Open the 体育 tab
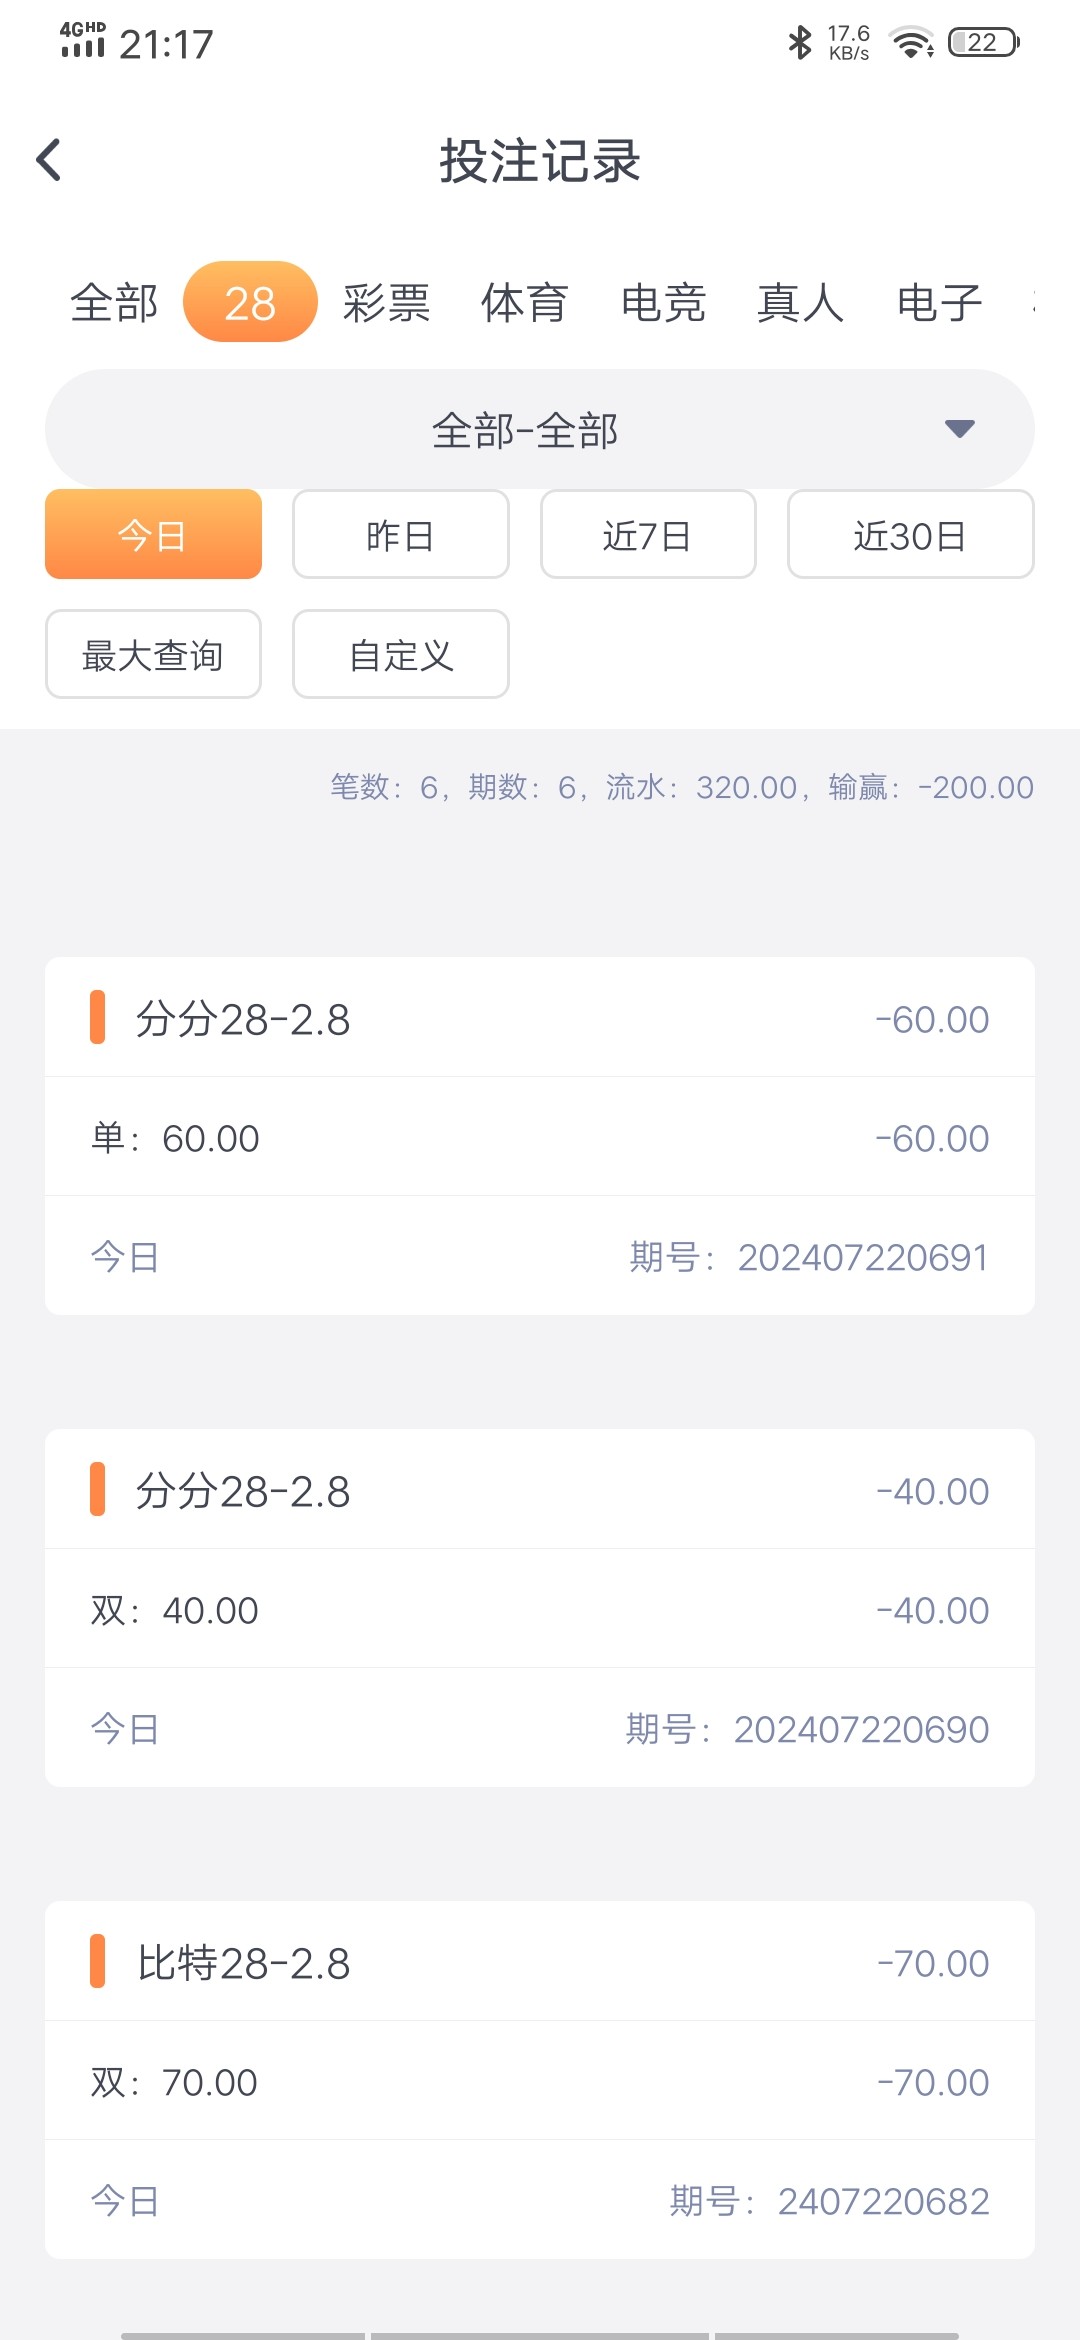This screenshot has height=2340, width=1080. (x=525, y=303)
